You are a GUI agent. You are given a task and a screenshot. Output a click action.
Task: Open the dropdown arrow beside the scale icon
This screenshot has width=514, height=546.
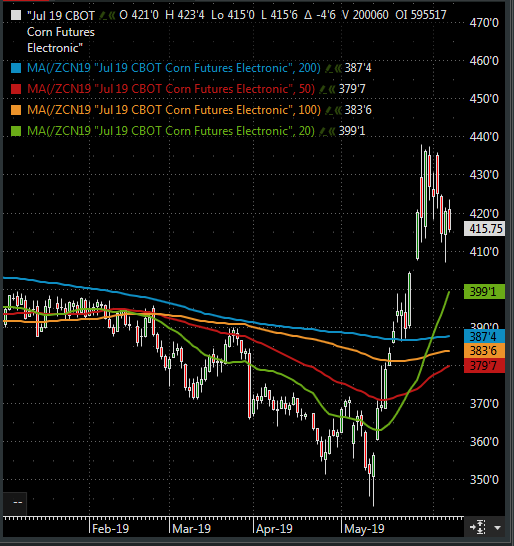click(x=498, y=528)
